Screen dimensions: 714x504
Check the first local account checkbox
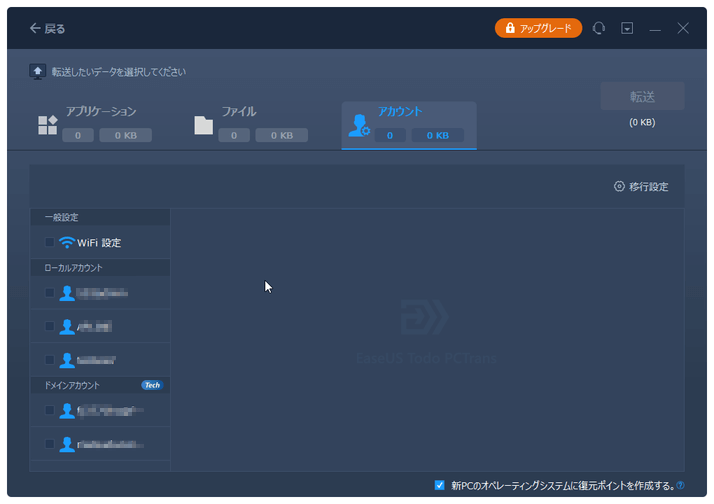click(x=50, y=293)
